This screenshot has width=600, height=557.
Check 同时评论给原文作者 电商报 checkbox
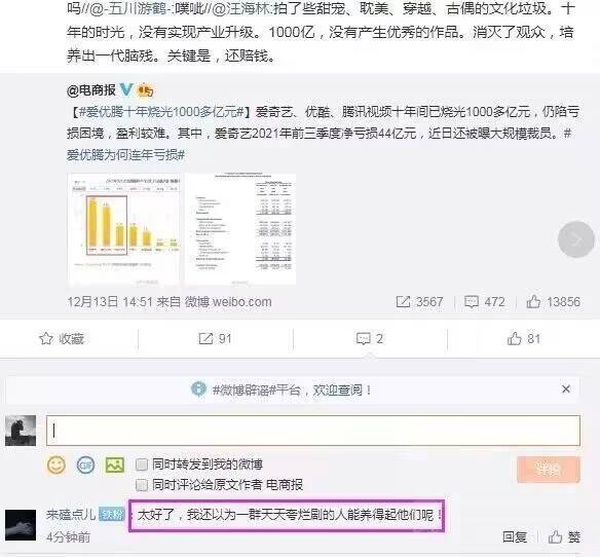142,485
